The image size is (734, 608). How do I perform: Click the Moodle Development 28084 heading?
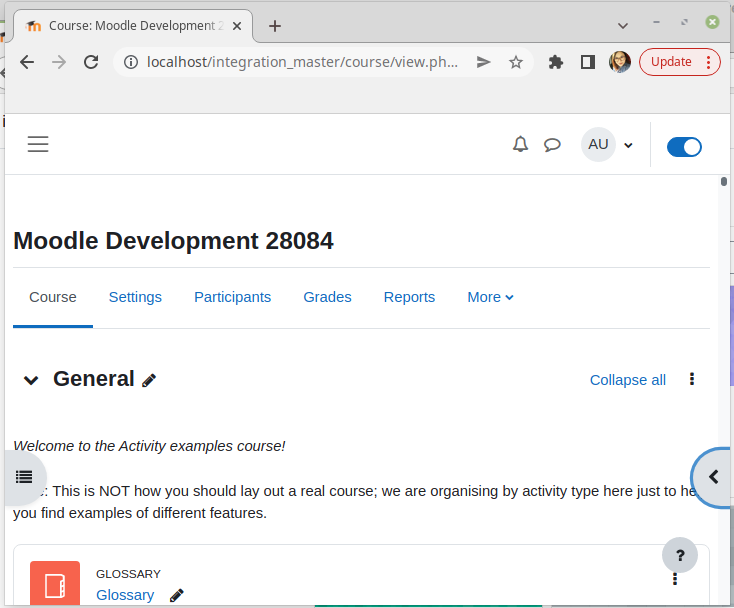pyautogui.click(x=173, y=241)
